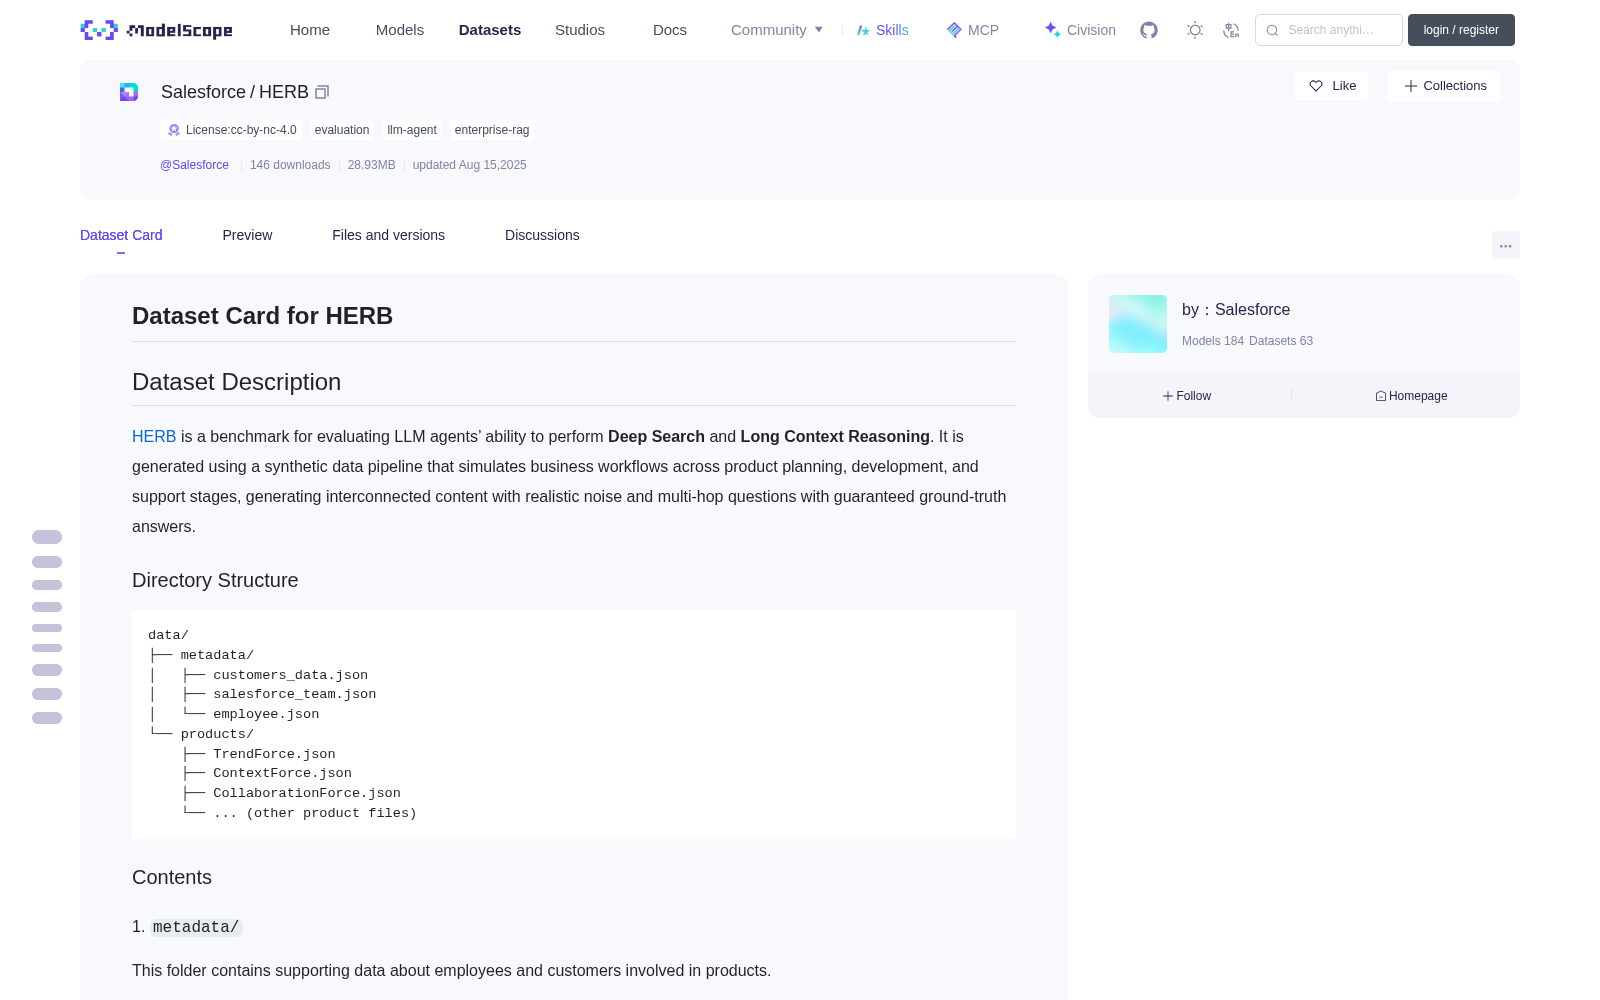Image resolution: width=1600 pixels, height=1000 pixels.
Task: Select the evaluation tag
Action: point(342,130)
